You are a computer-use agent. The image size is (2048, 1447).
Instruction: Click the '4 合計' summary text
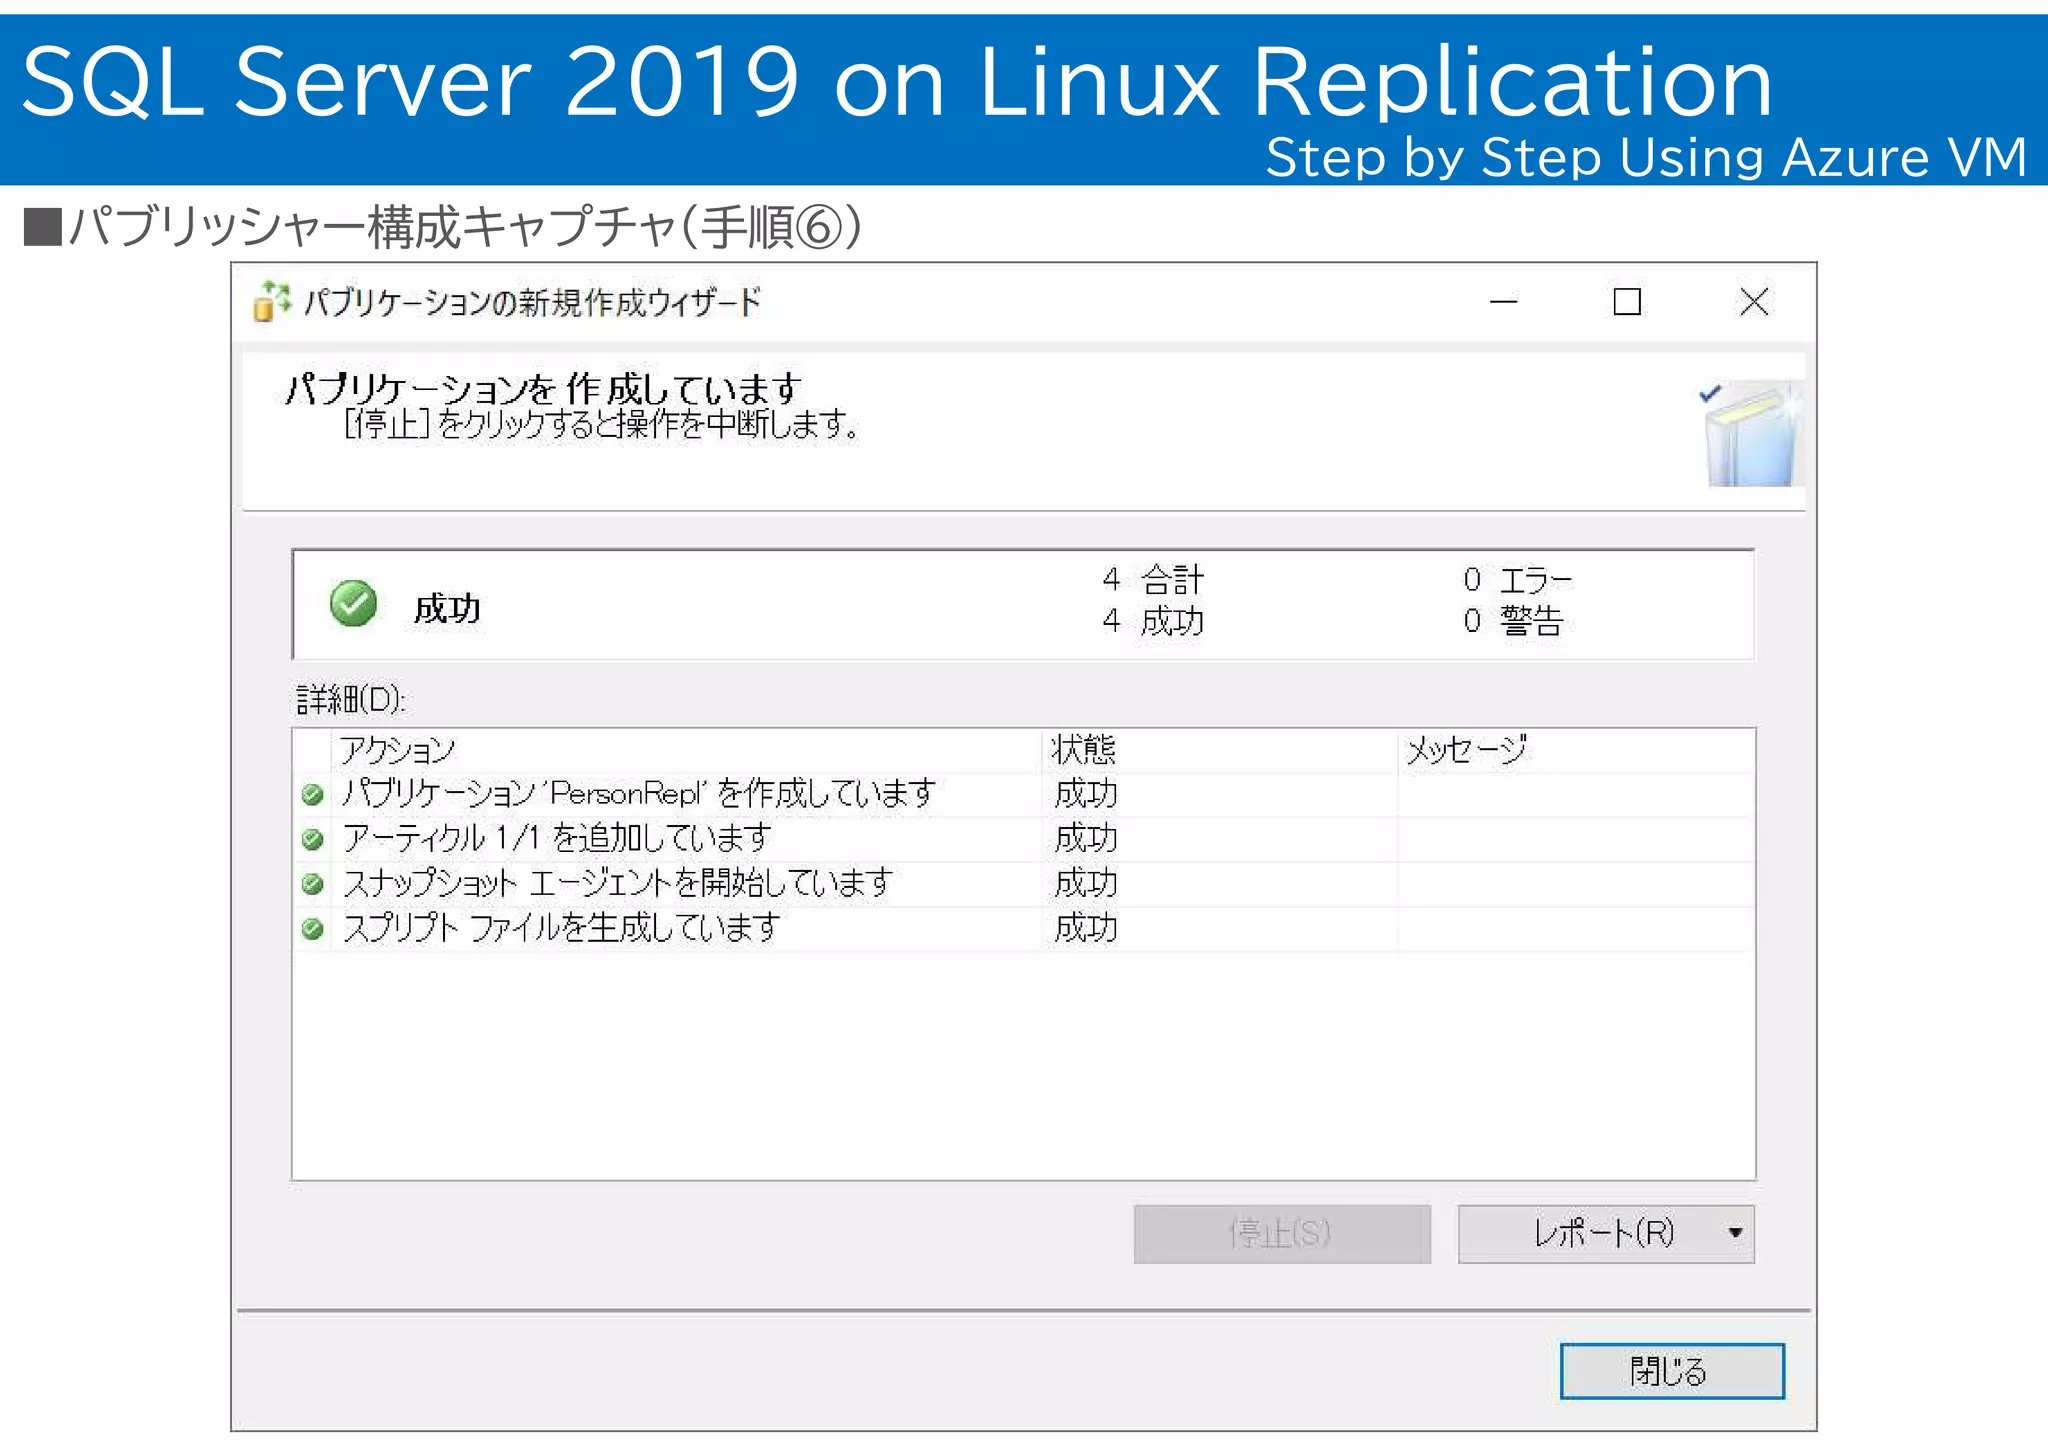pyautogui.click(x=1154, y=580)
